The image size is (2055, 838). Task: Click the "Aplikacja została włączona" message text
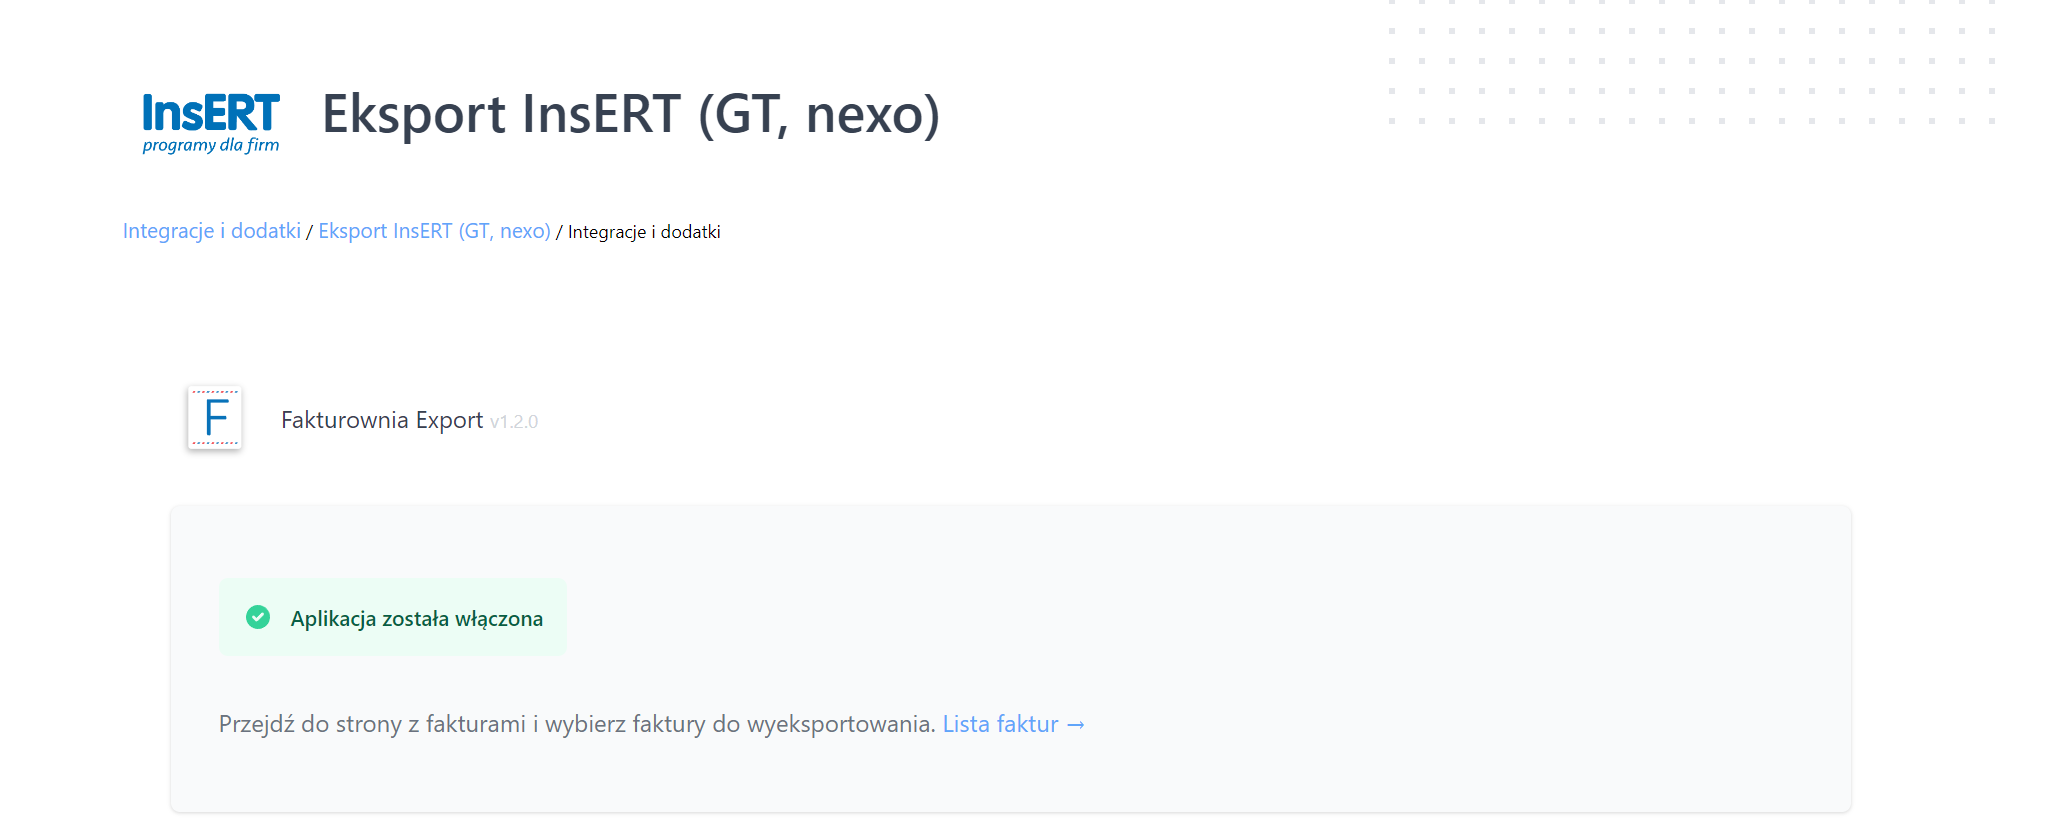tap(416, 619)
